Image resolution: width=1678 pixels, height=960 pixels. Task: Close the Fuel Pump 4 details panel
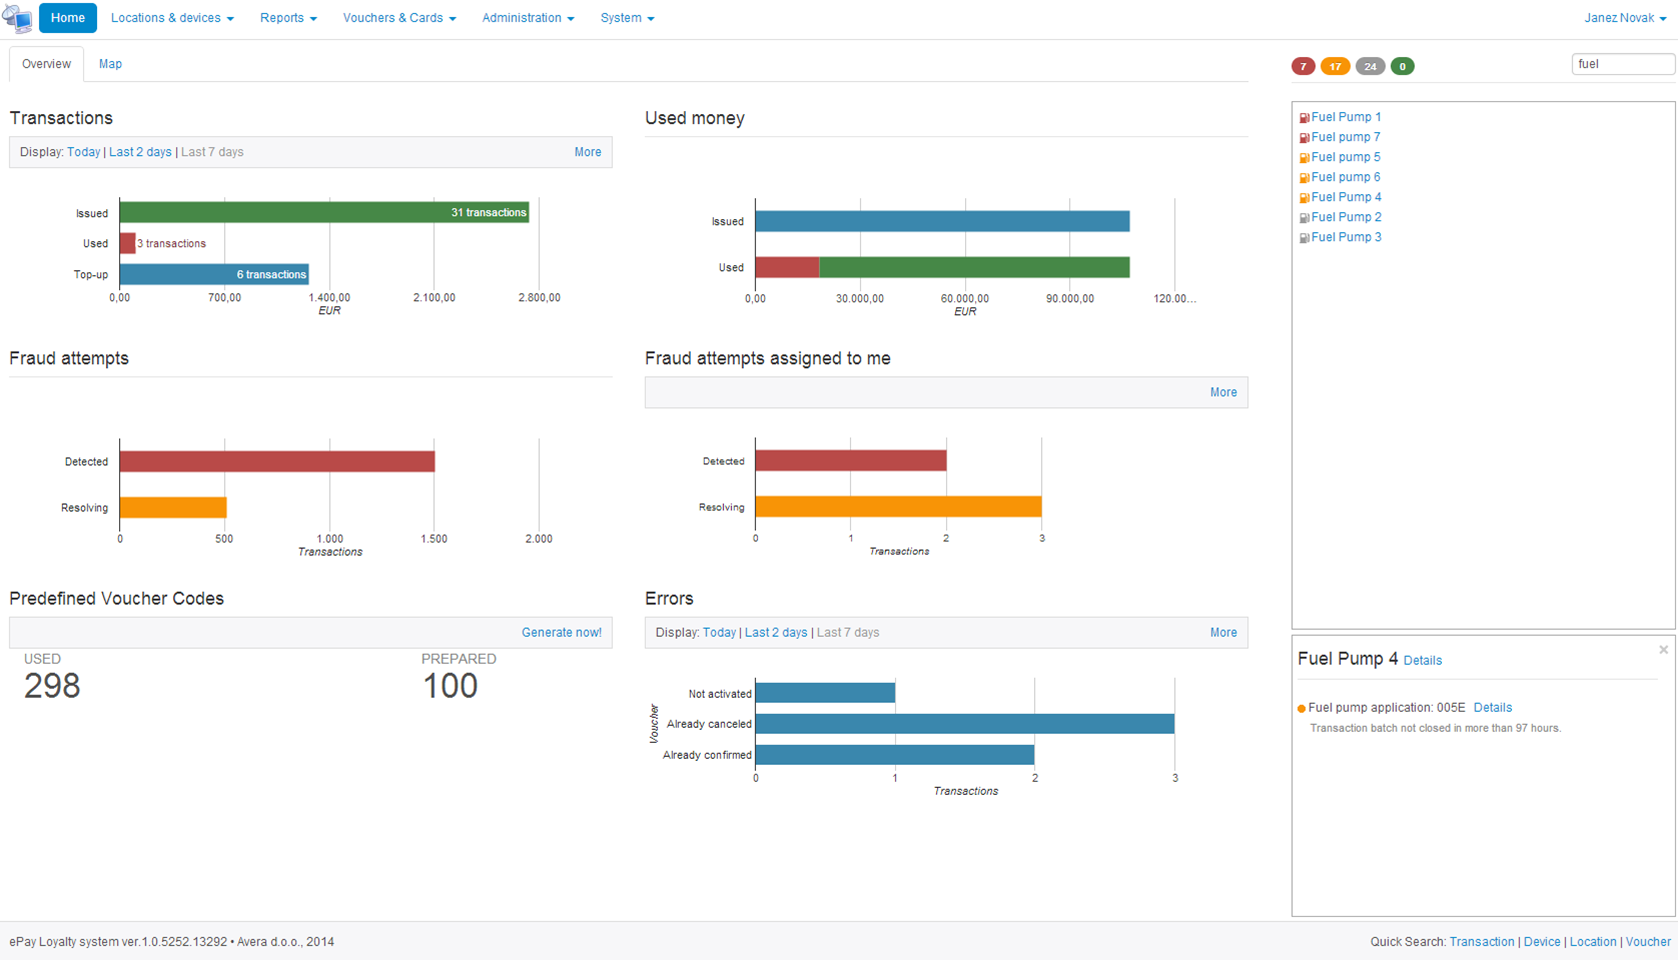(x=1663, y=650)
